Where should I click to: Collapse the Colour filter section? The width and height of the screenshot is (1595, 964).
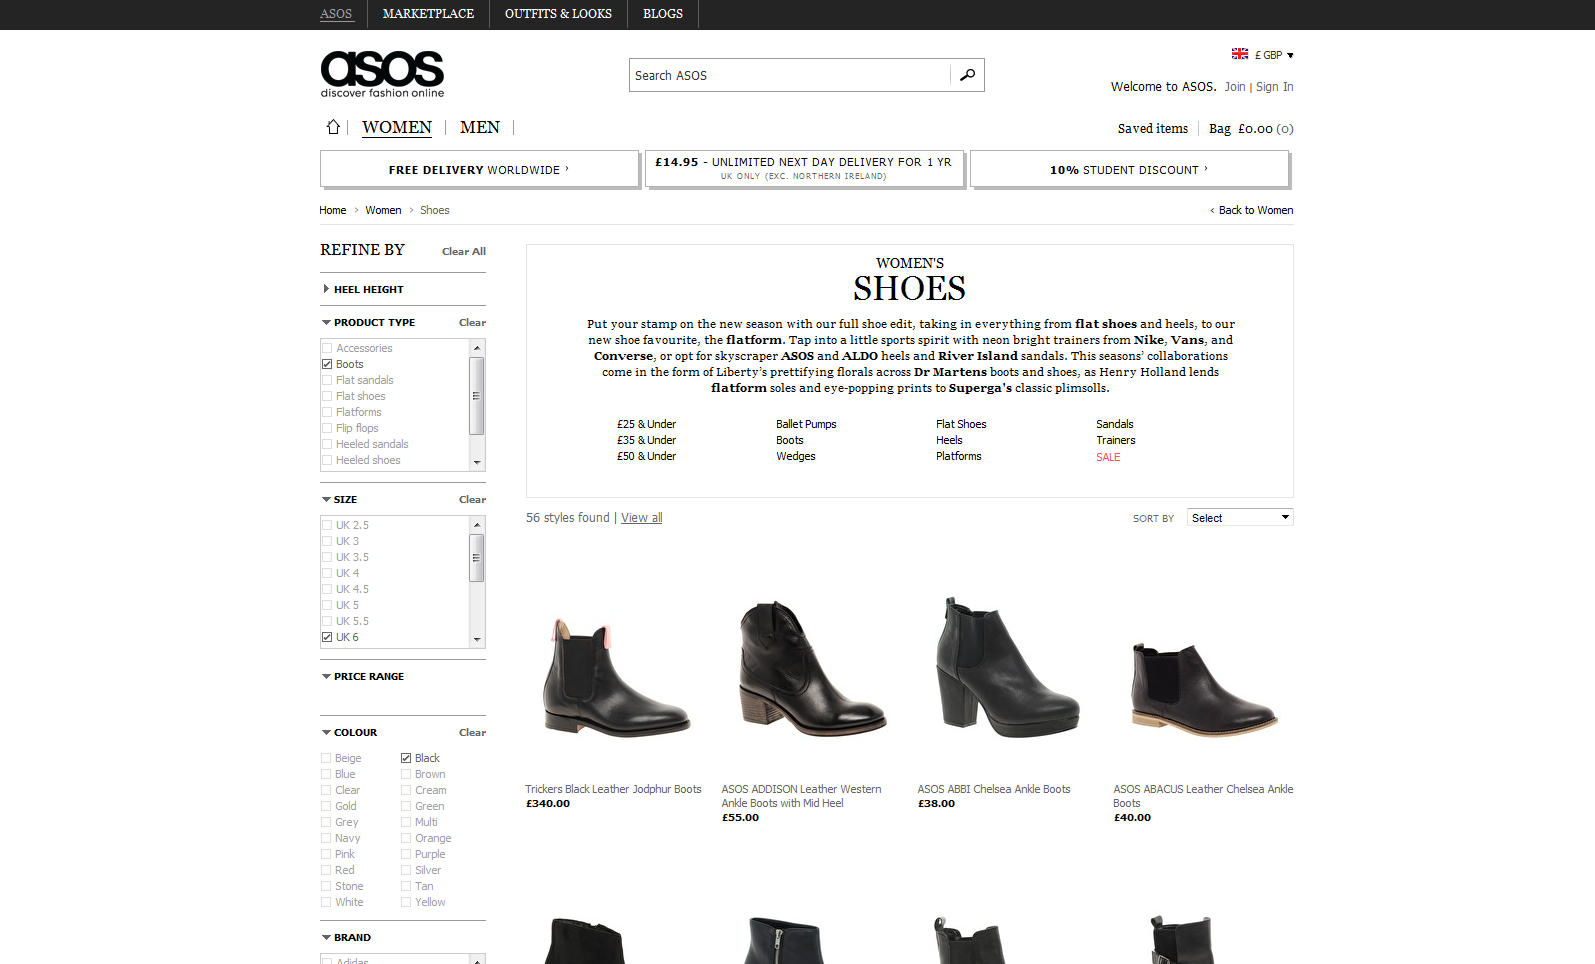tap(350, 732)
